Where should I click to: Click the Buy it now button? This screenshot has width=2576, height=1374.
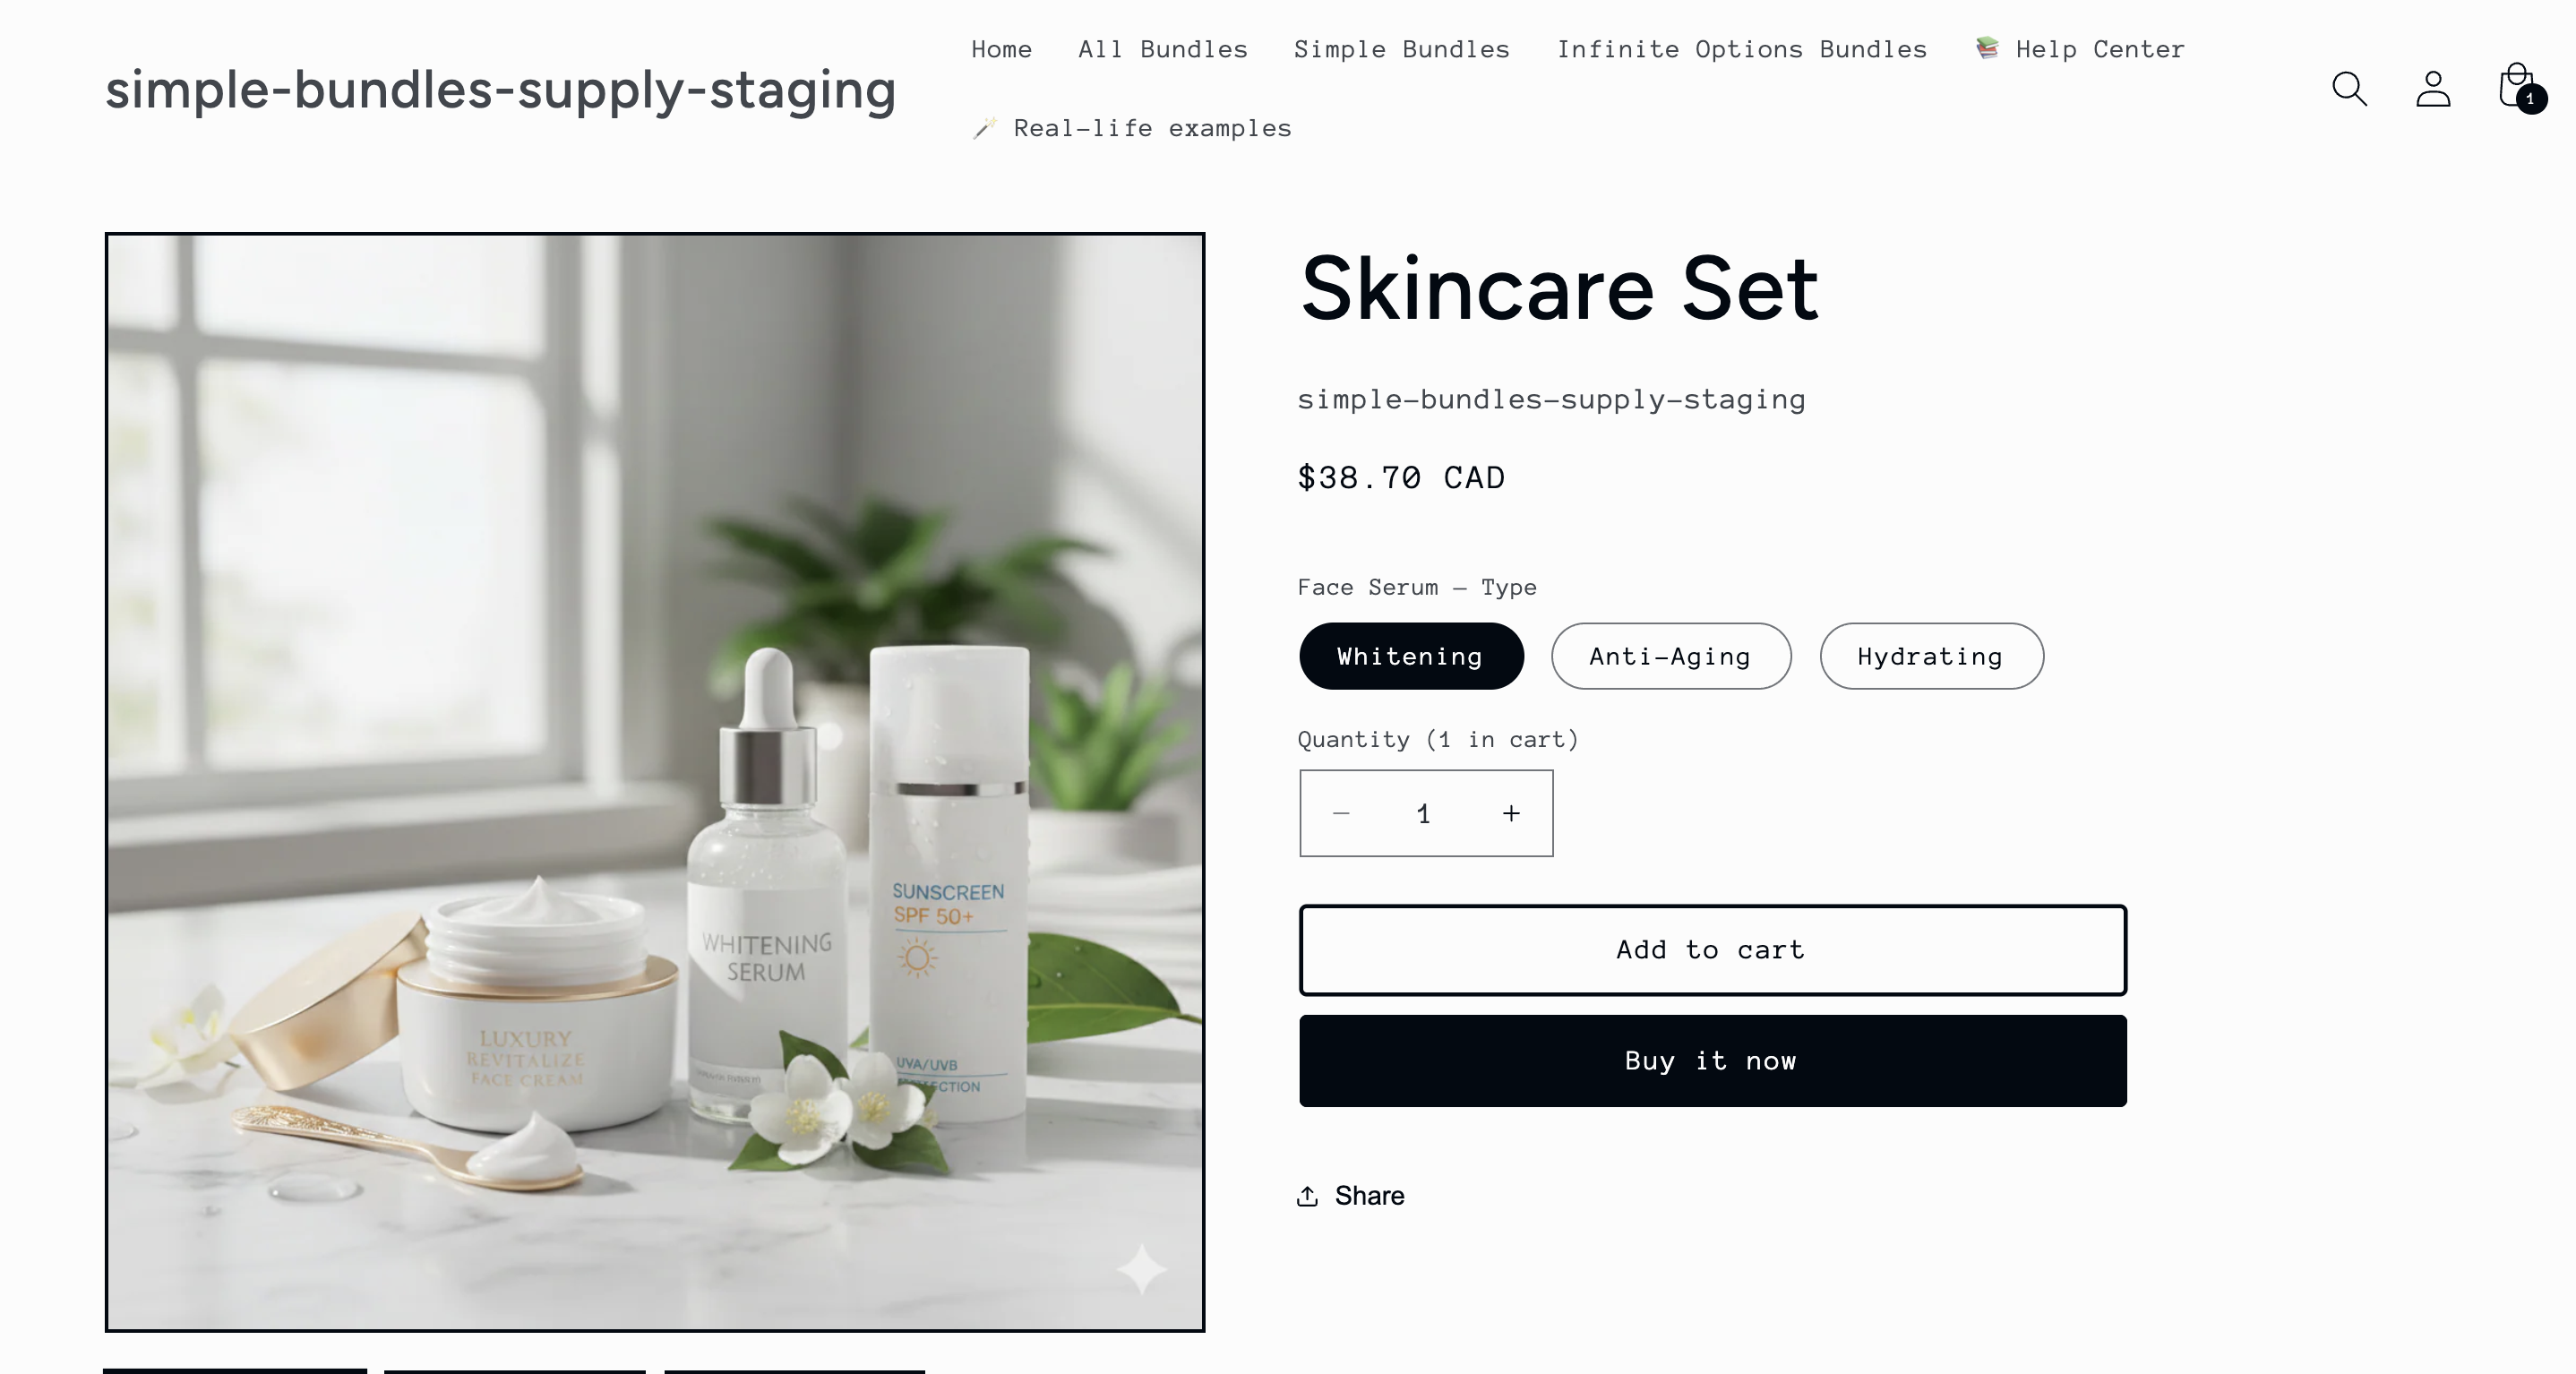[x=1712, y=1061]
